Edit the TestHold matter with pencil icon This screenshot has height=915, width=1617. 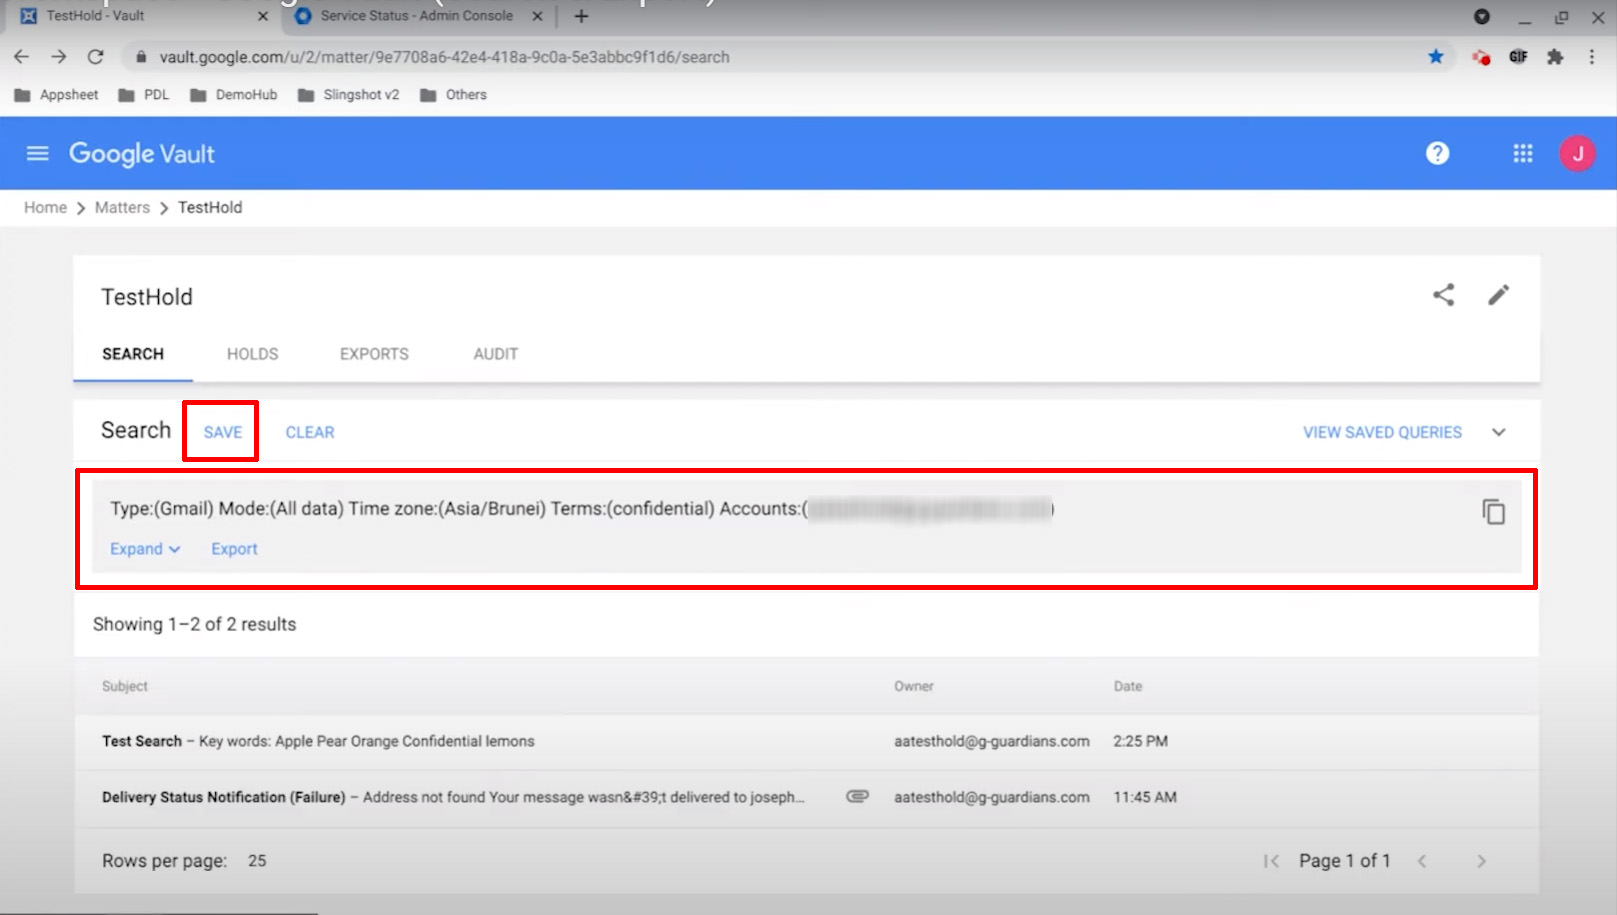[x=1498, y=295]
